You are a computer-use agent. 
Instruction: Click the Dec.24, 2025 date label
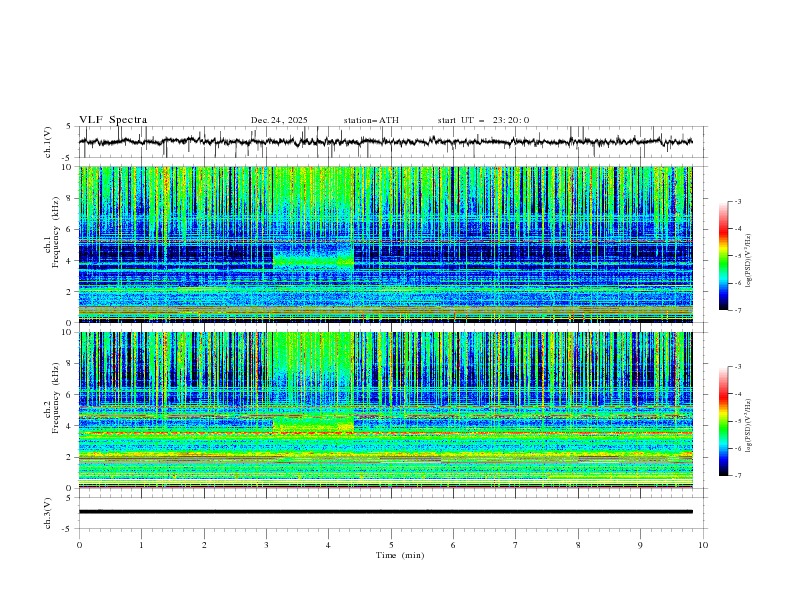point(279,120)
